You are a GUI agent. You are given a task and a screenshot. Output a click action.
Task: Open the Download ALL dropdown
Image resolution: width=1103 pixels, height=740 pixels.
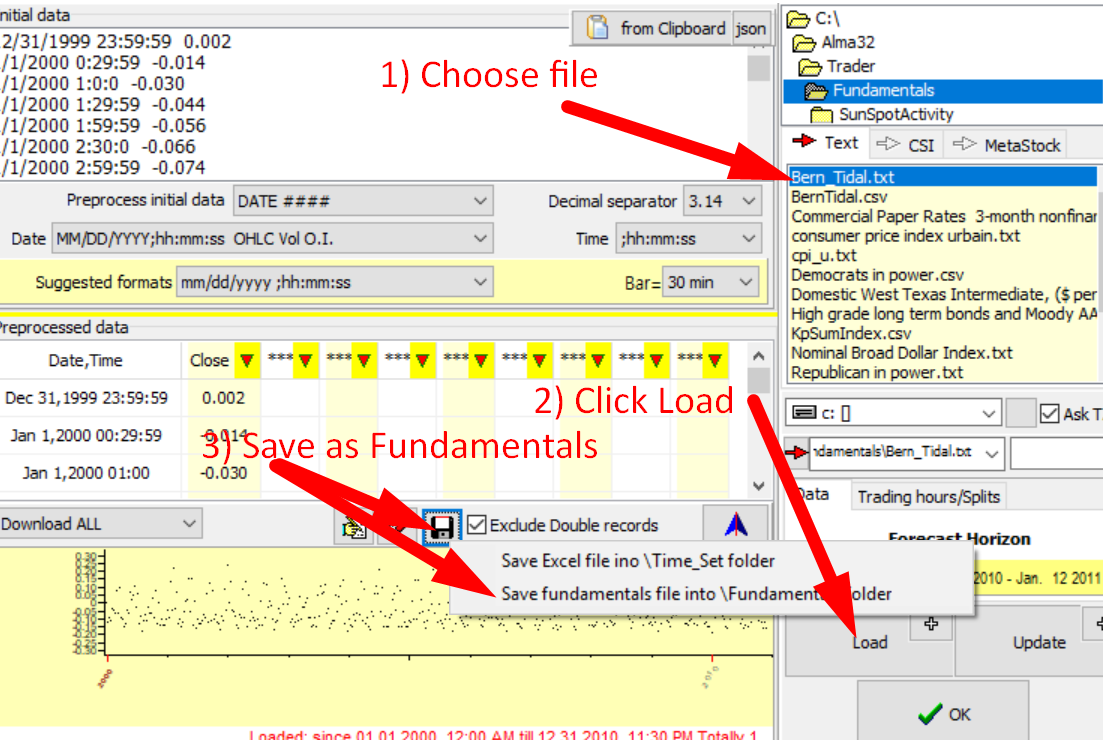[x=100, y=523]
